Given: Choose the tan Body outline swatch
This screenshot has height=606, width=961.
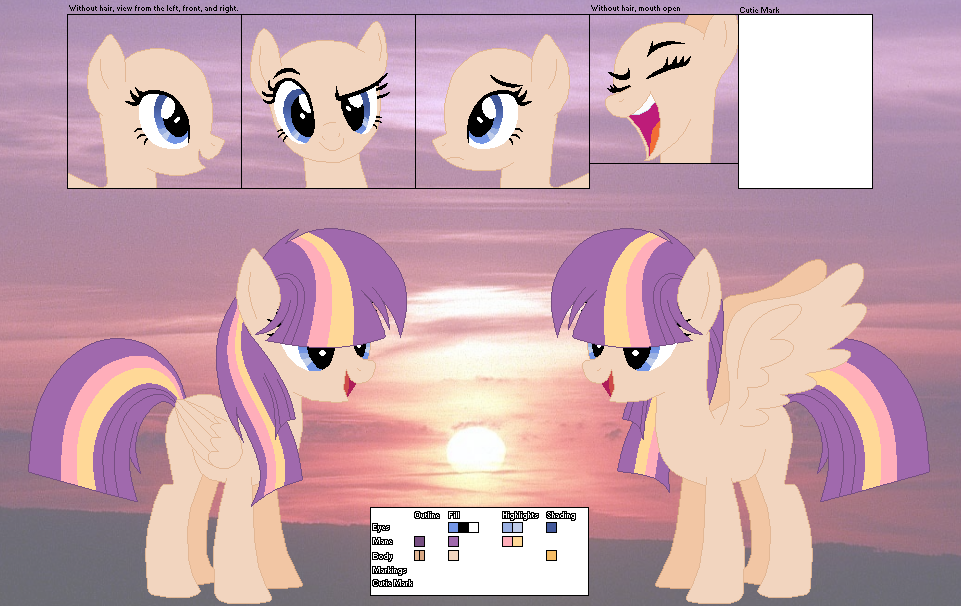Looking at the screenshot, I should tap(419, 556).
